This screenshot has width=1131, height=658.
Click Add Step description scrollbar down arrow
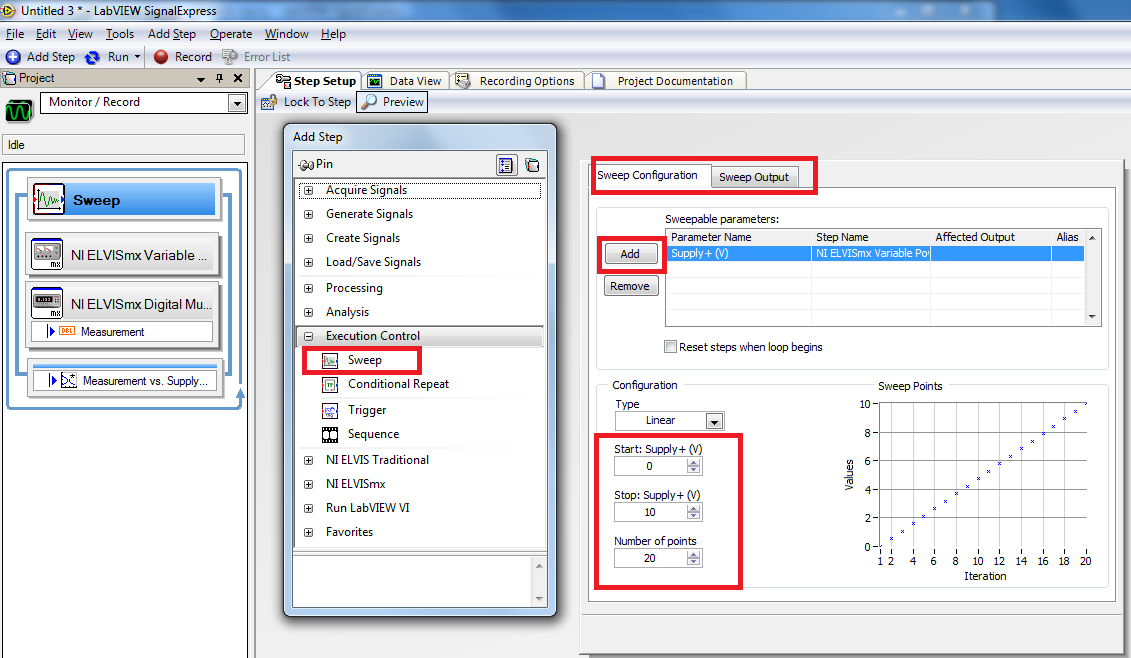[539, 599]
